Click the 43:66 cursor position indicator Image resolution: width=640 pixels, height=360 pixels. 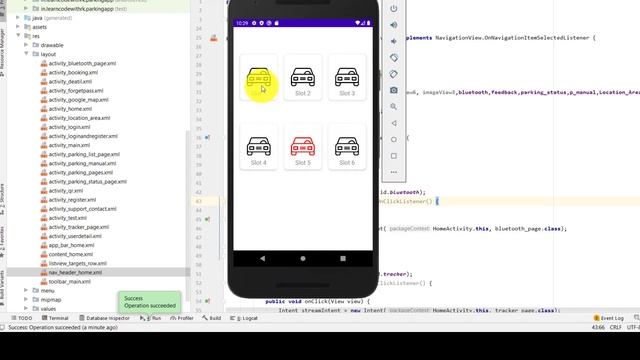click(x=598, y=327)
